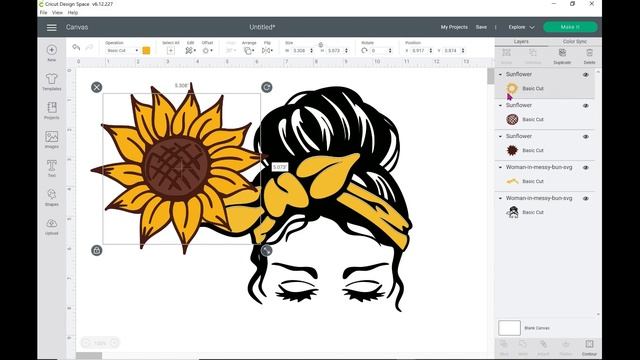Click the Upload icon
640x360 pixels.
[51, 223]
